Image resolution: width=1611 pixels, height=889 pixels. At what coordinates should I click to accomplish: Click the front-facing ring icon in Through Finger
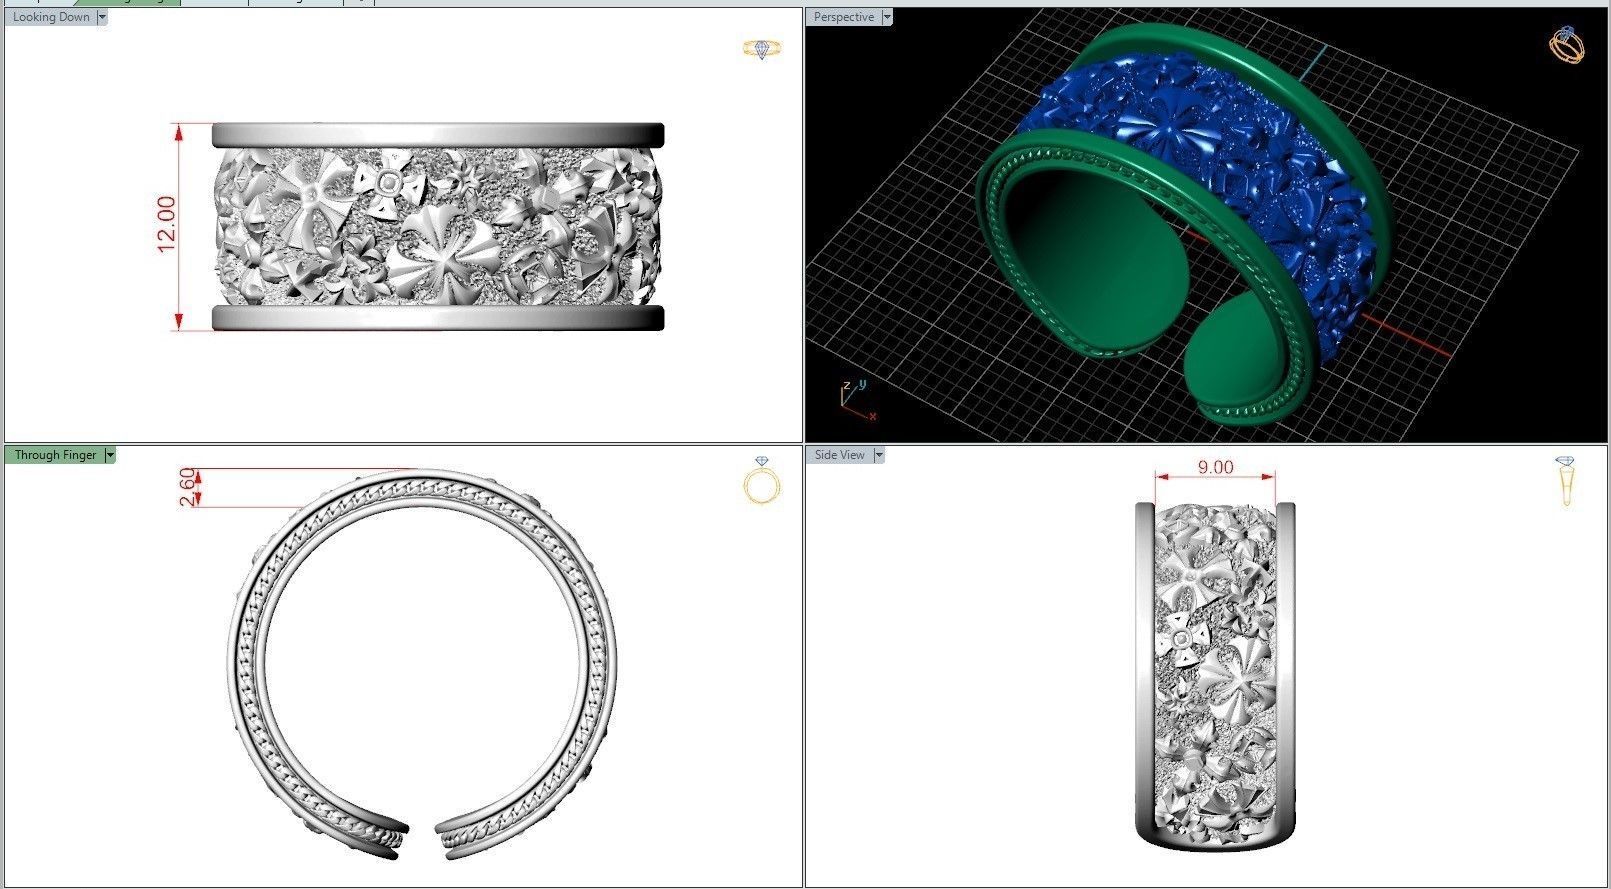(x=762, y=480)
